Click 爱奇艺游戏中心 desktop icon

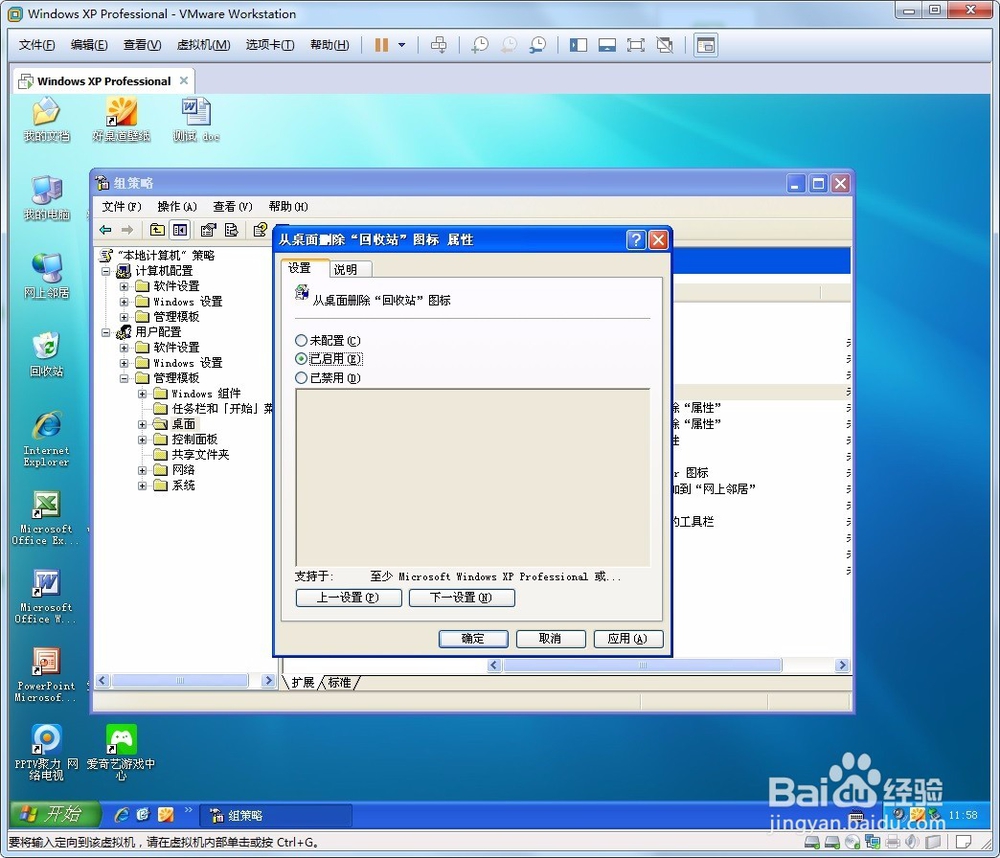click(x=121, y=753)
